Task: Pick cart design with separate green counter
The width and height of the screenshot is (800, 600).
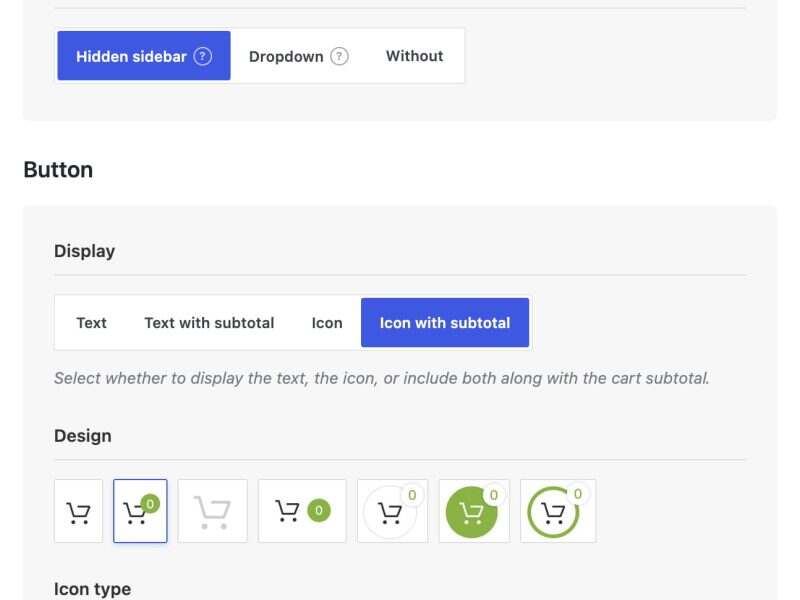Action: [x=302, y=511]
